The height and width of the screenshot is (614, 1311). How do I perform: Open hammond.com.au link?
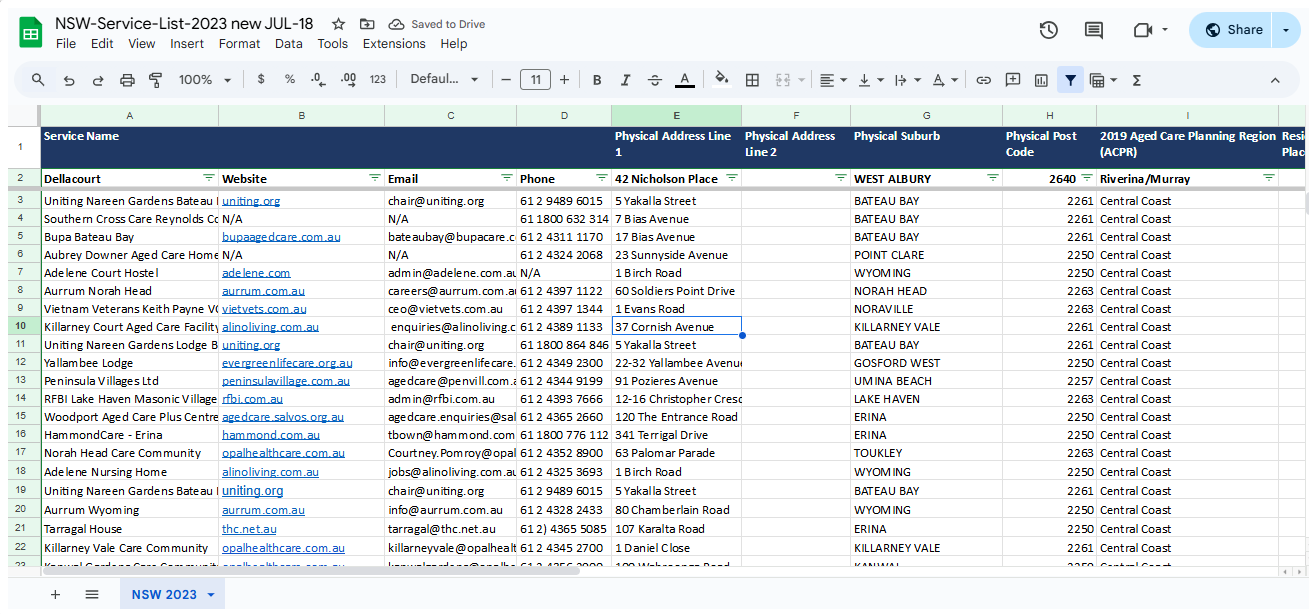pos(271,435)
